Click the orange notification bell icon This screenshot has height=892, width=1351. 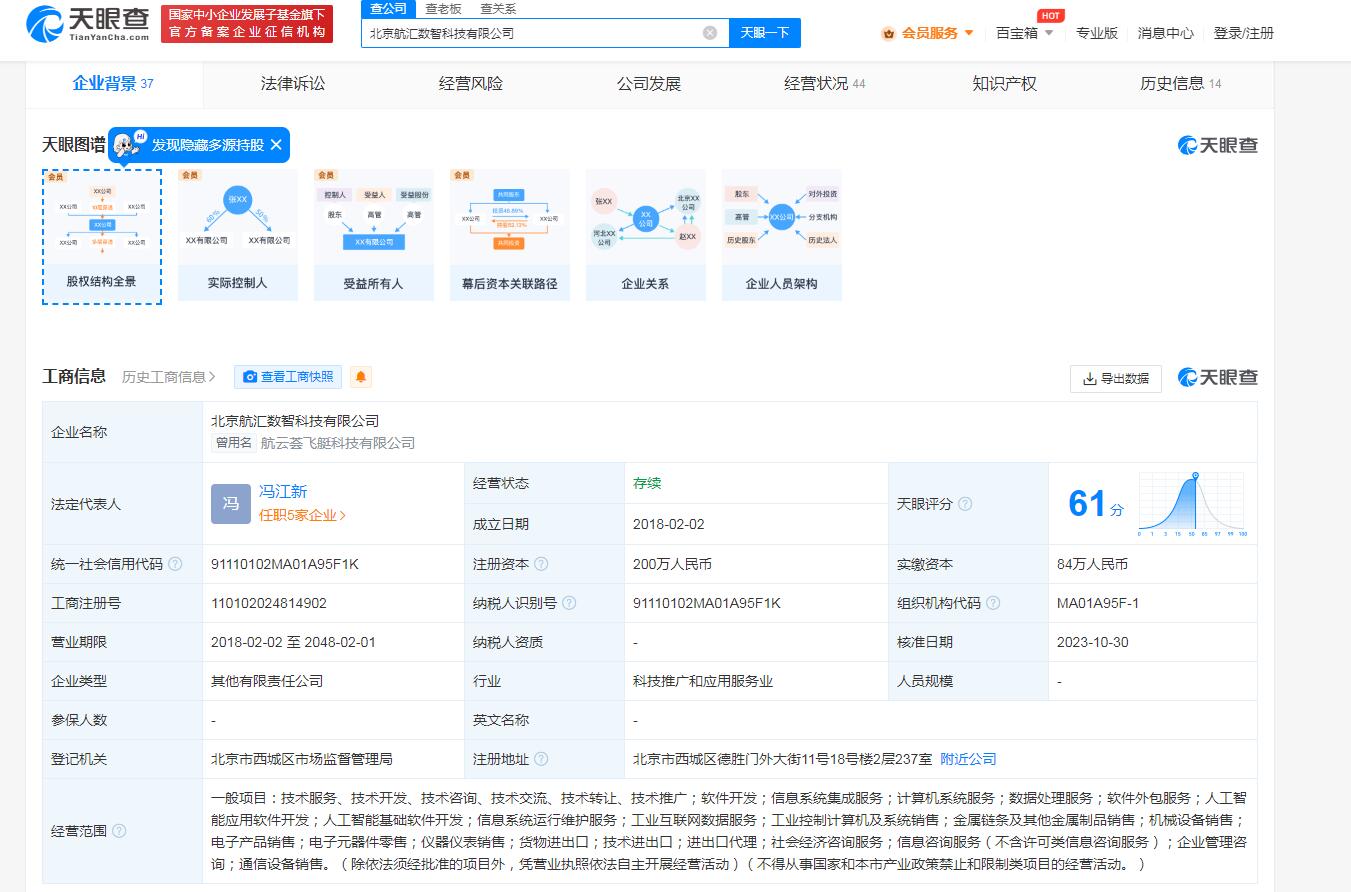(x=361, y=377)
